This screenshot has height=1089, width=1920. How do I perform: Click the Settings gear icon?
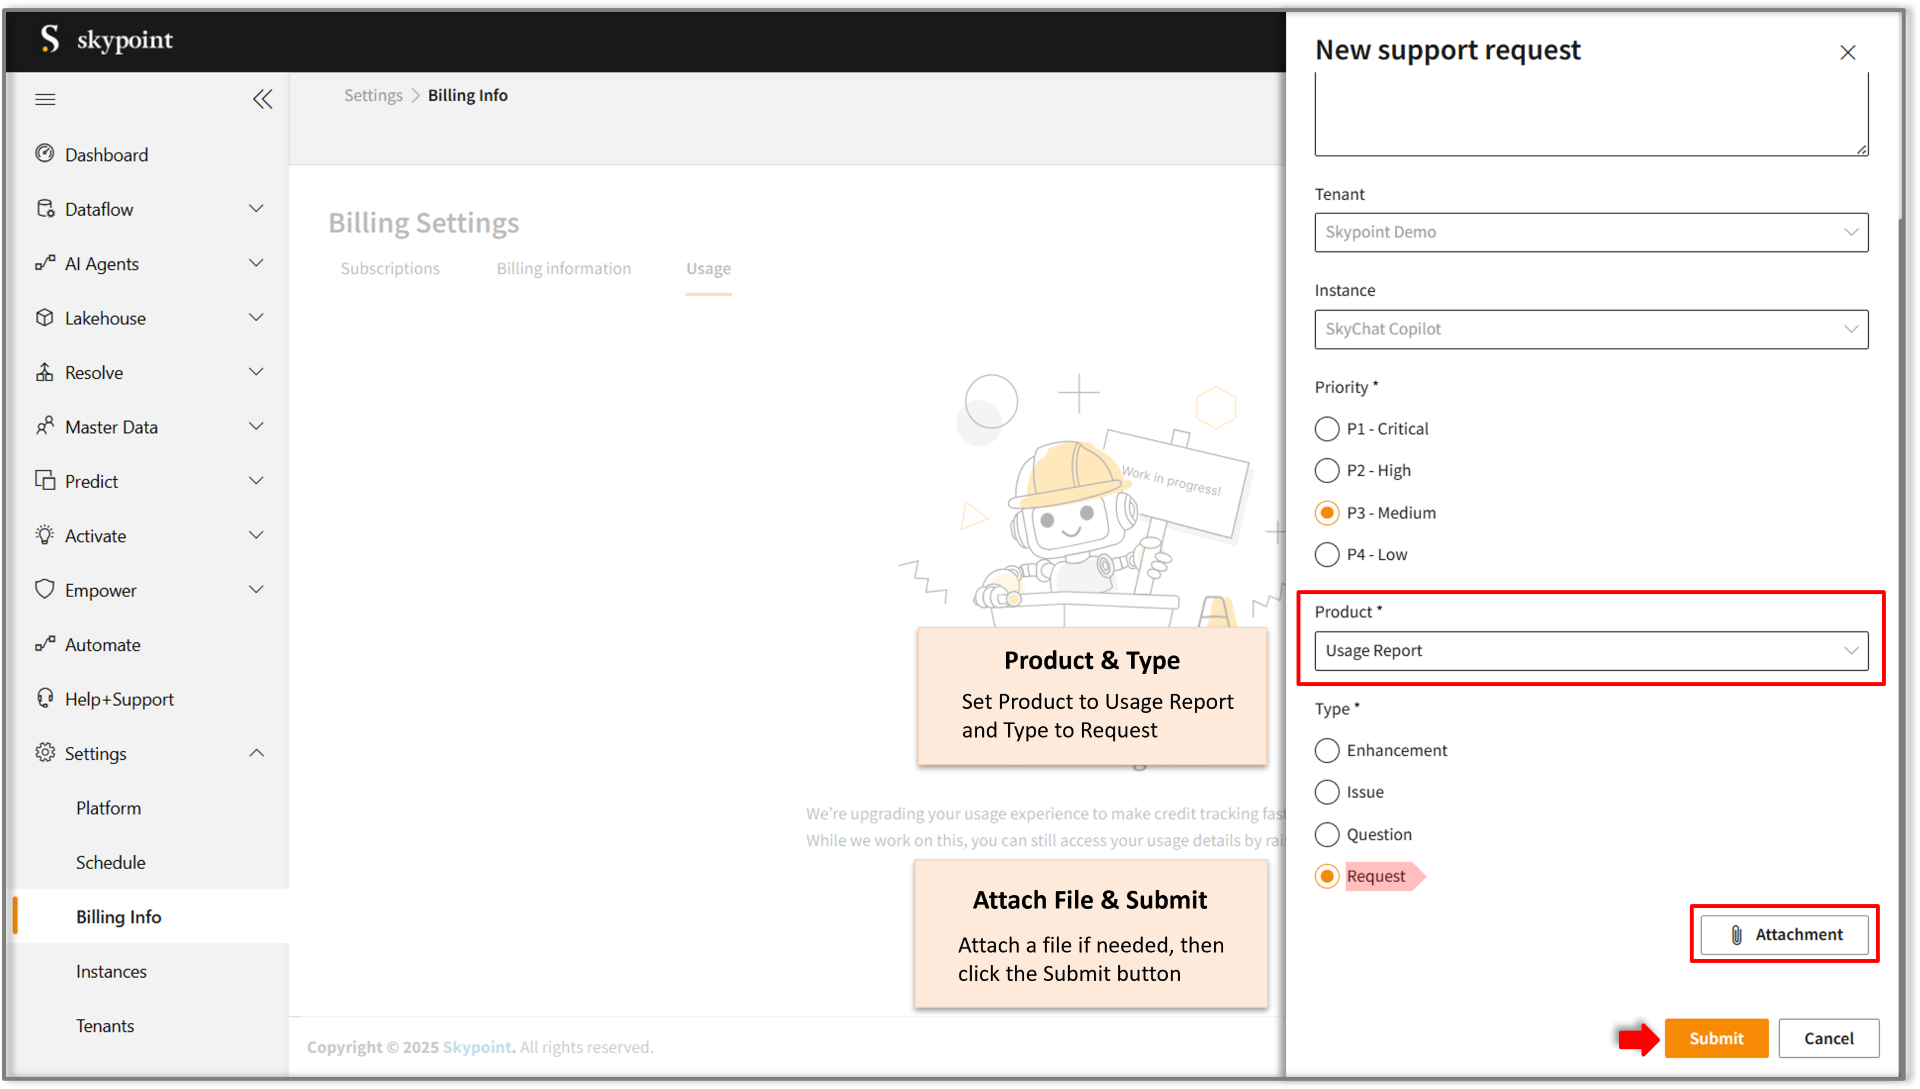[x=44, y=752]
